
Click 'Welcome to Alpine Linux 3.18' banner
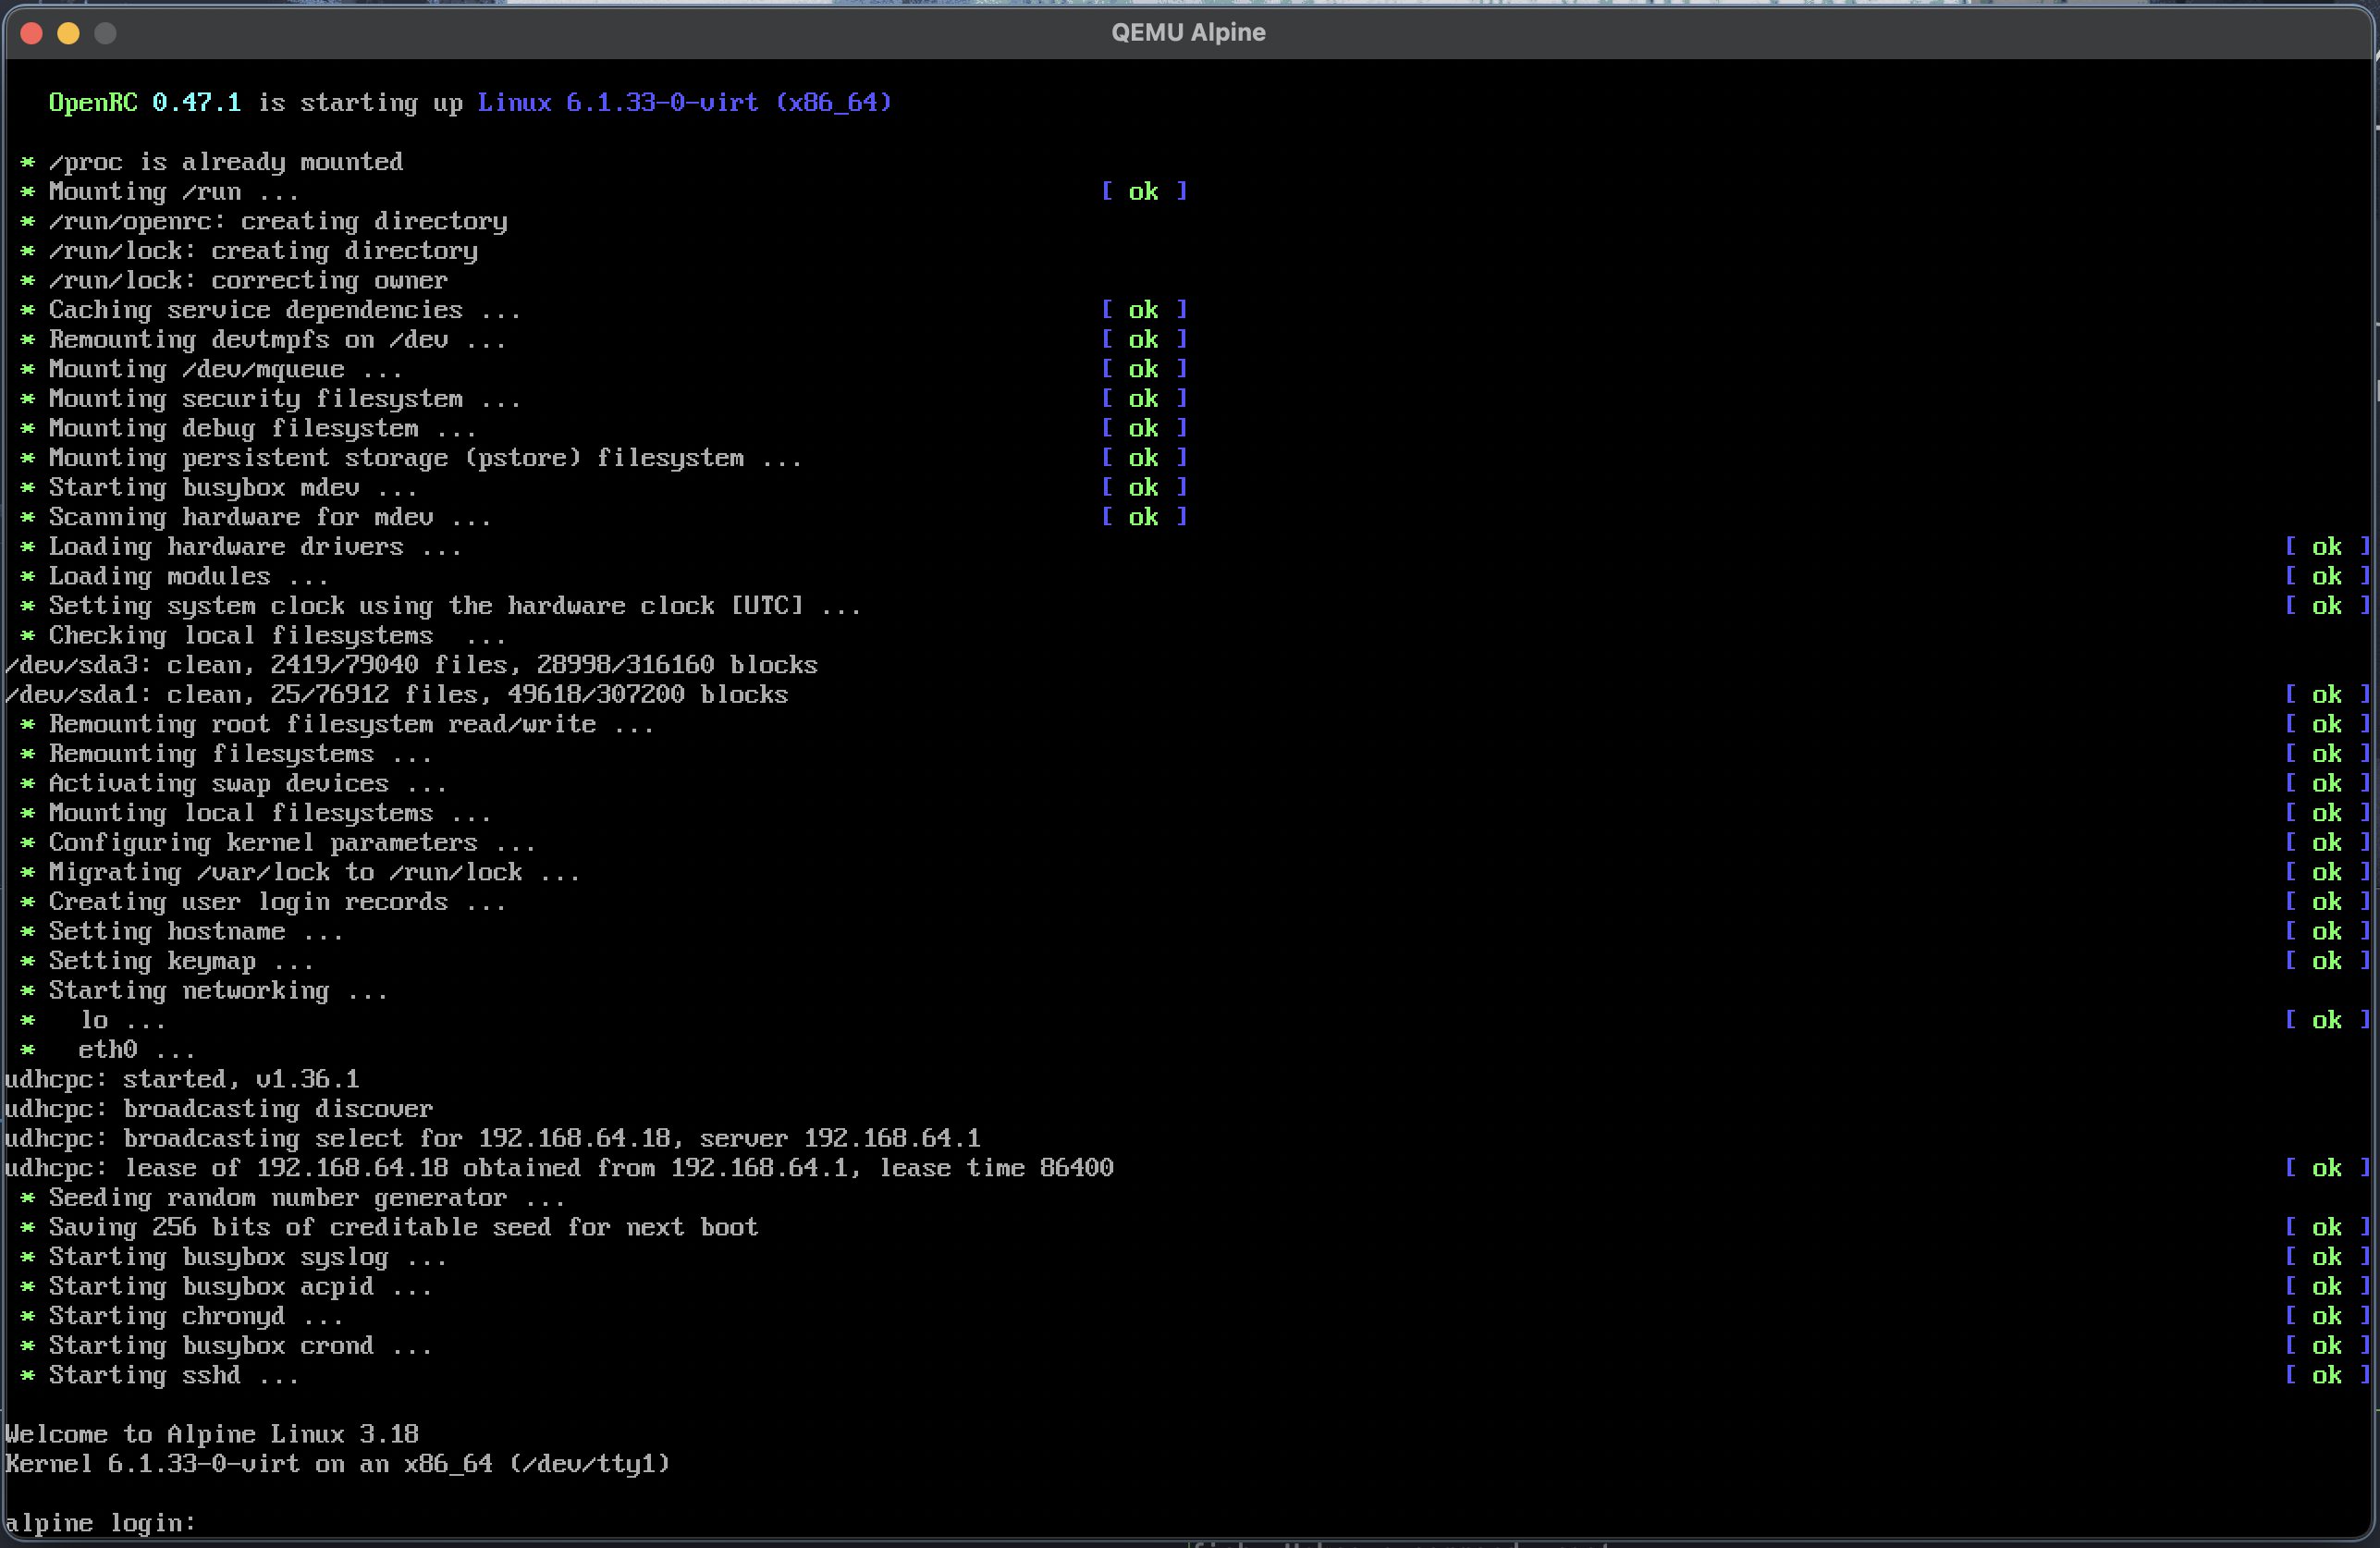(212, 1434)
